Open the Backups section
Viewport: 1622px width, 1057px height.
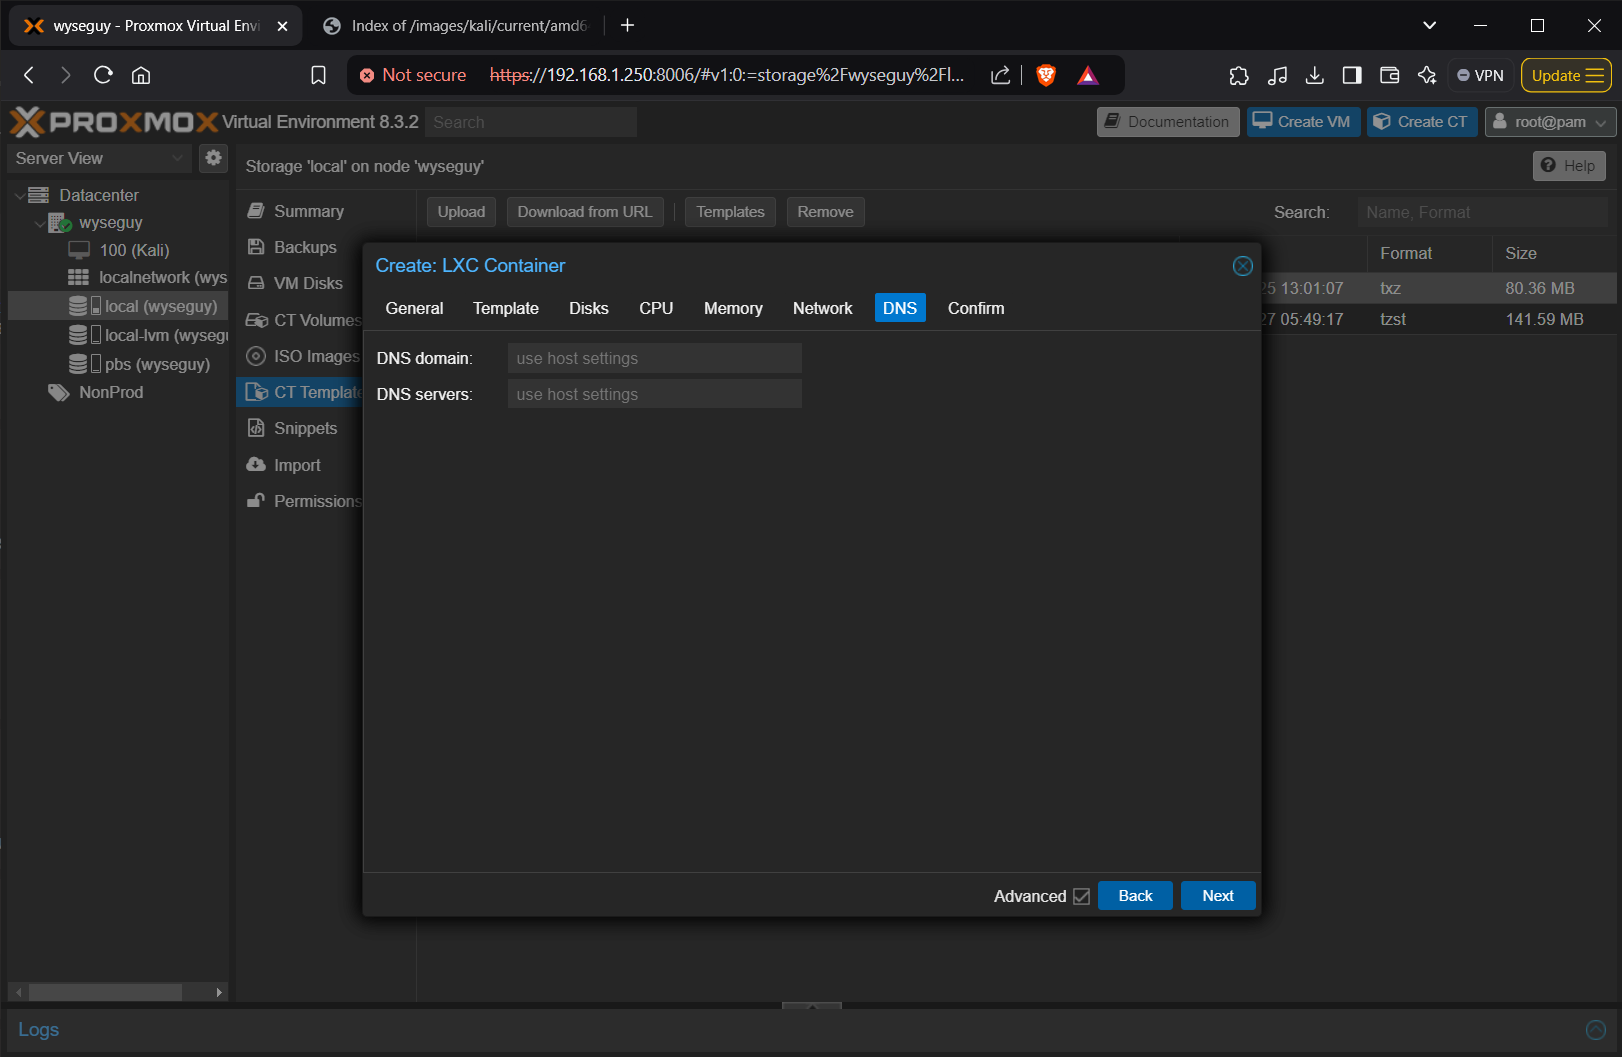click(305, 247)
